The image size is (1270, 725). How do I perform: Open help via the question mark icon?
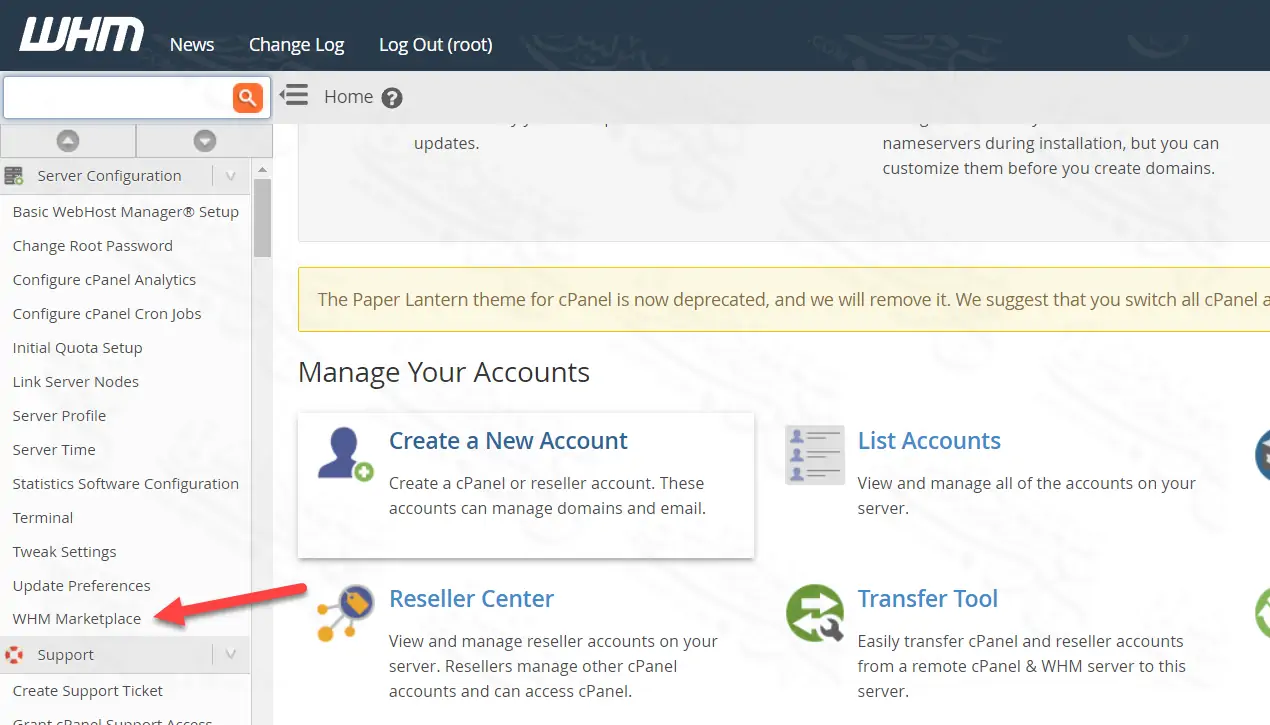(x=392, y=98)
